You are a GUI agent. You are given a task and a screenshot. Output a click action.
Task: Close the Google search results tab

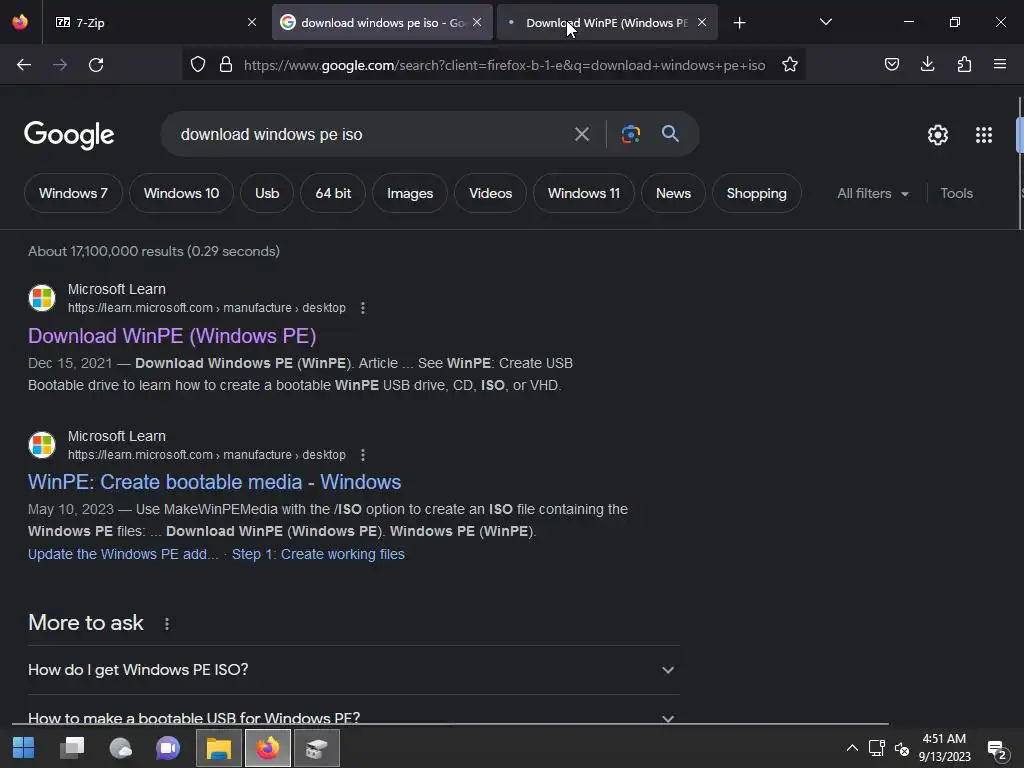pos(477,22)
